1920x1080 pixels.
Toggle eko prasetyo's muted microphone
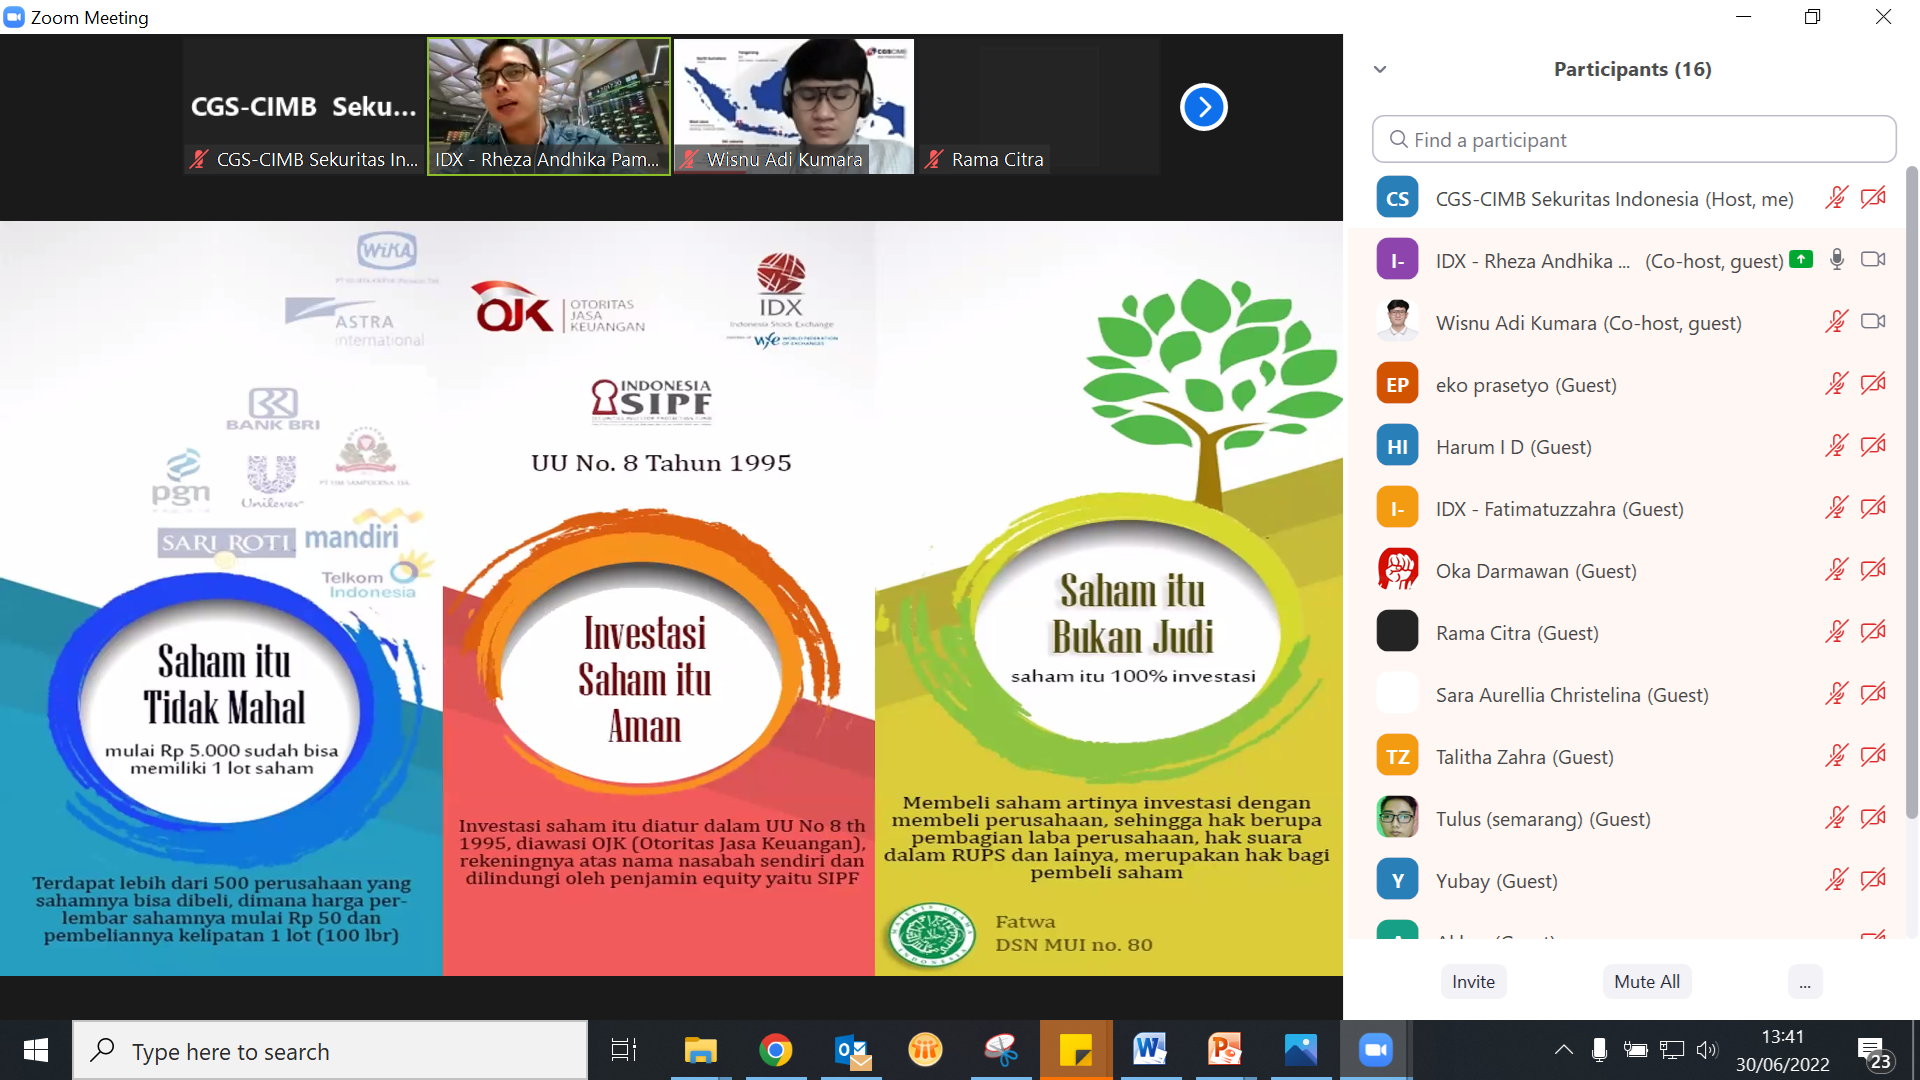(1836, 384)
